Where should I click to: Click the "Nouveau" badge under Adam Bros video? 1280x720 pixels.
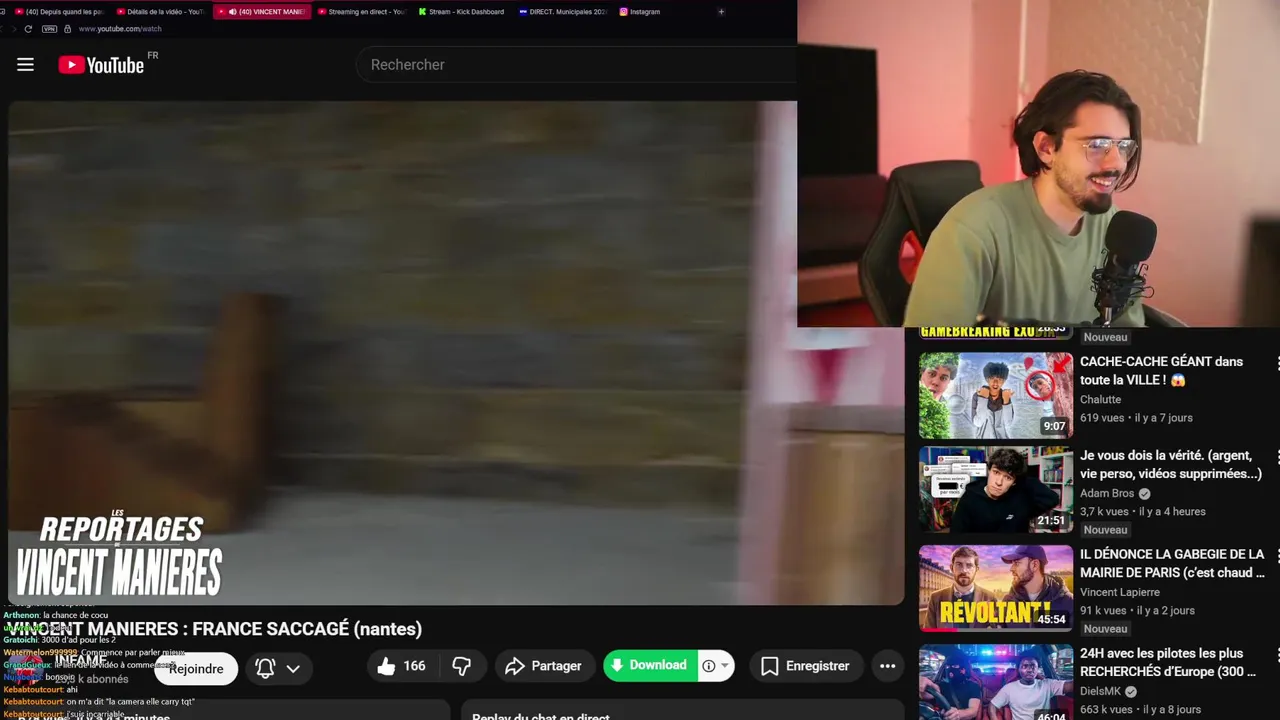[1105, 530]
